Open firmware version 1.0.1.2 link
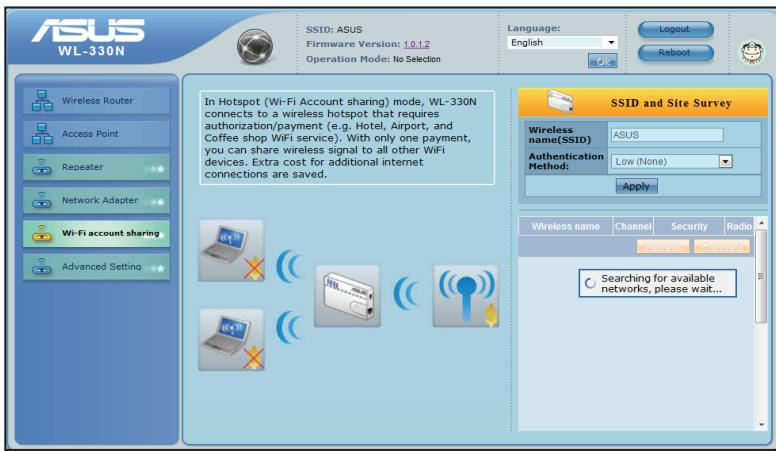The height and width of the screenshot is (451, 776). (x=417, y=44)
